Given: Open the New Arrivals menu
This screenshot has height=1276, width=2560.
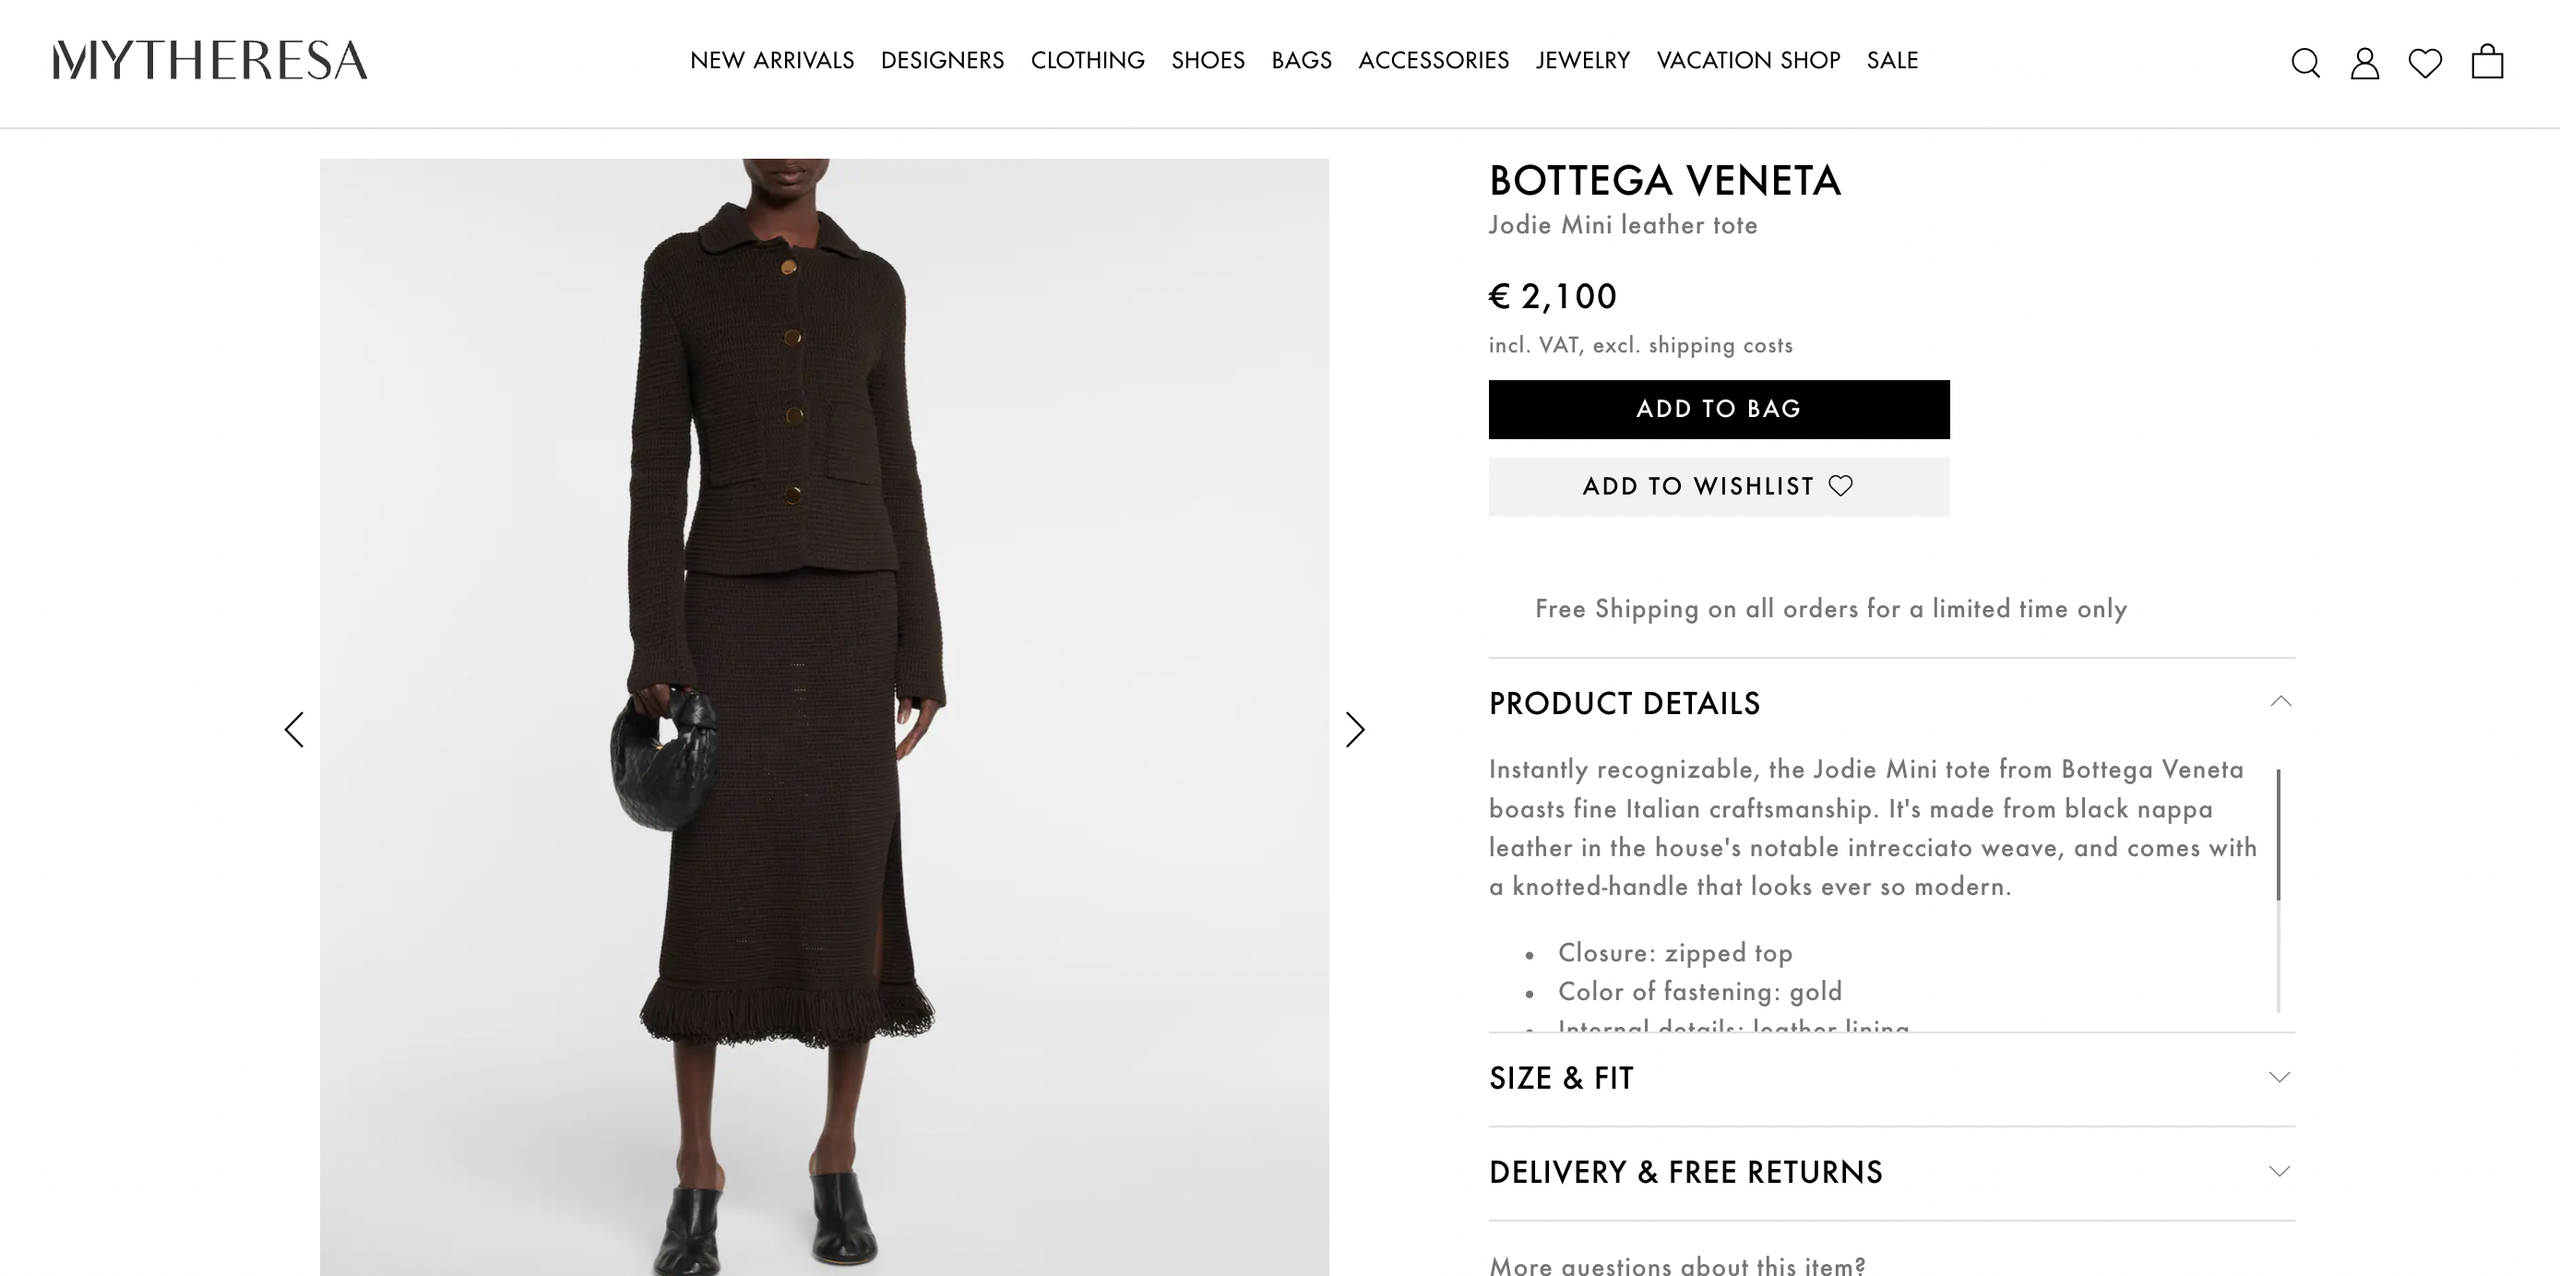Looking at the screenshot, I should (772, 61).
